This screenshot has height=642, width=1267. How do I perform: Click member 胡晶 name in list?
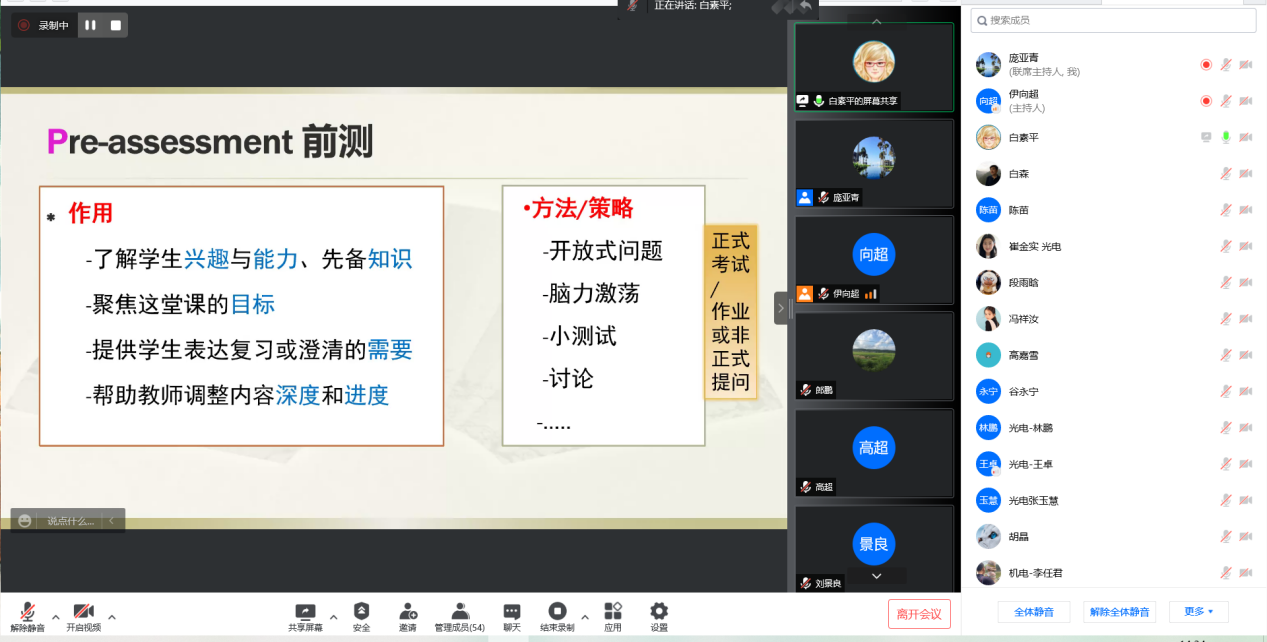1018,537
